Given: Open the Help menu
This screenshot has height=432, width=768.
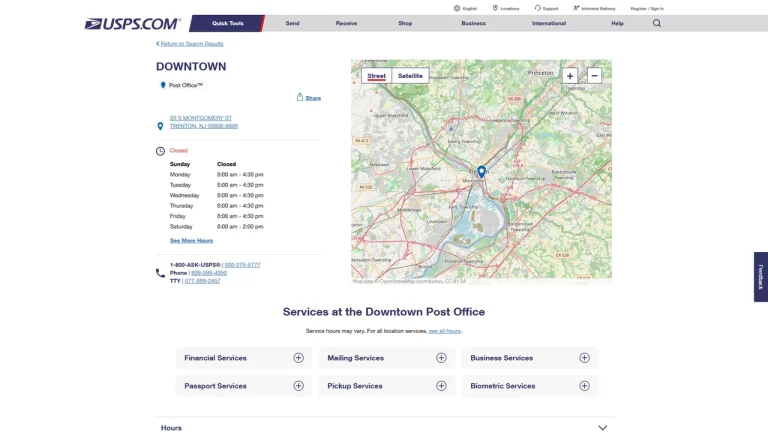Looking at the screenshot, I should tap(617, 23).
